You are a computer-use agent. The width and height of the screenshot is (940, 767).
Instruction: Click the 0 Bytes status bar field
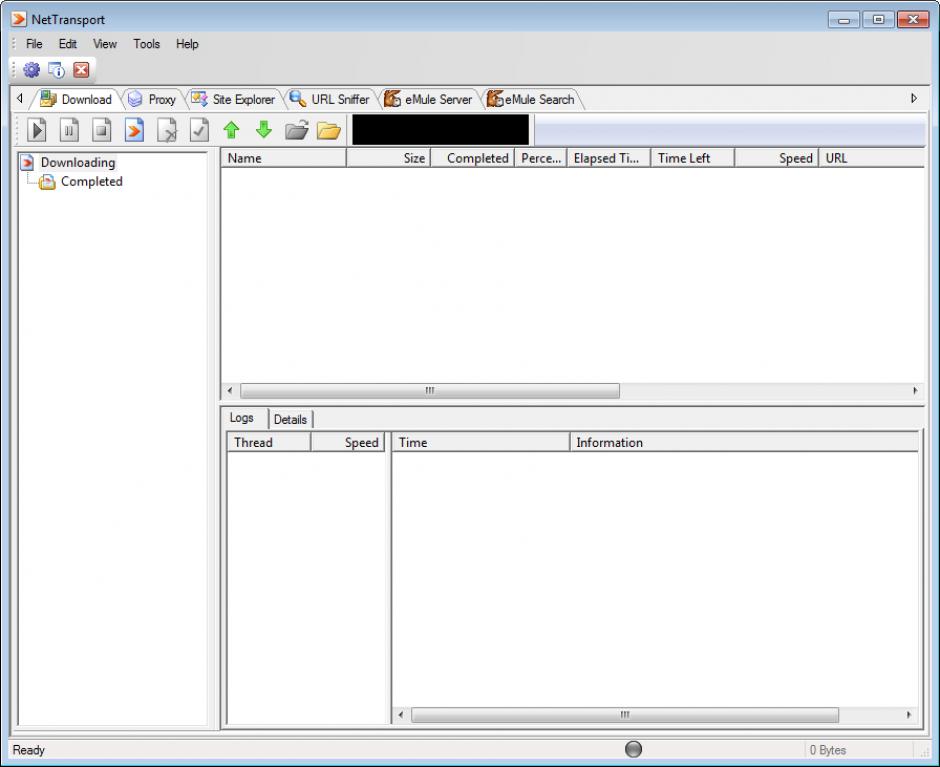(828, 750)
